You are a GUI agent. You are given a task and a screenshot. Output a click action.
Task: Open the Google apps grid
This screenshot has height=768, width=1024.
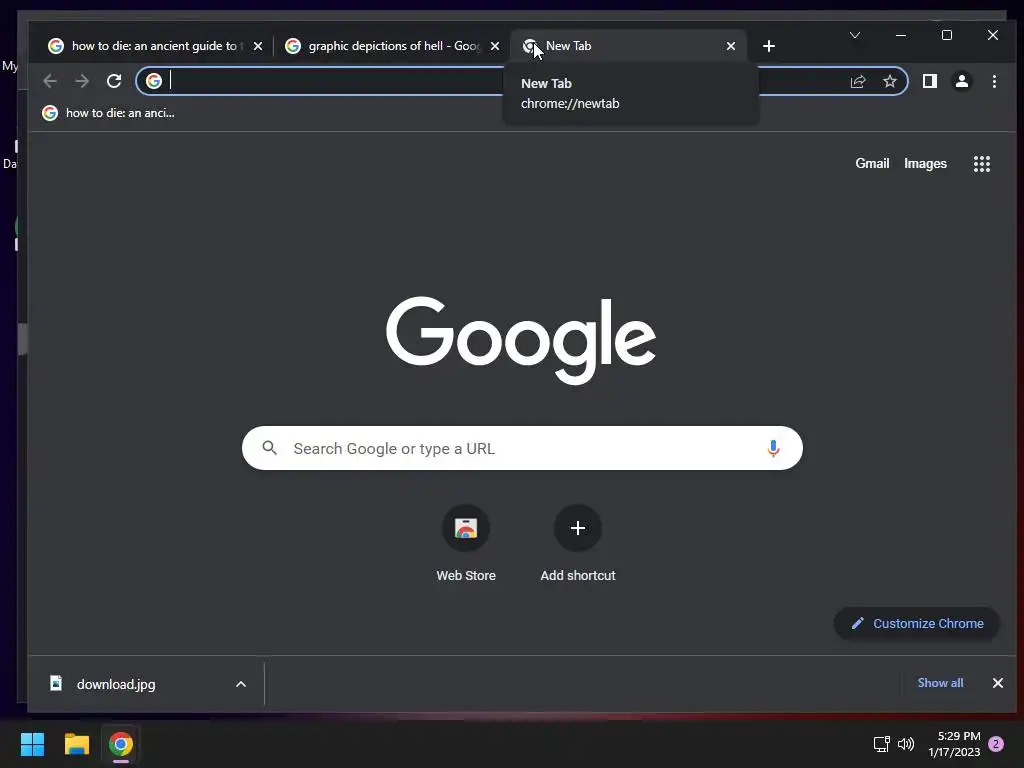(x=982, y=164)
